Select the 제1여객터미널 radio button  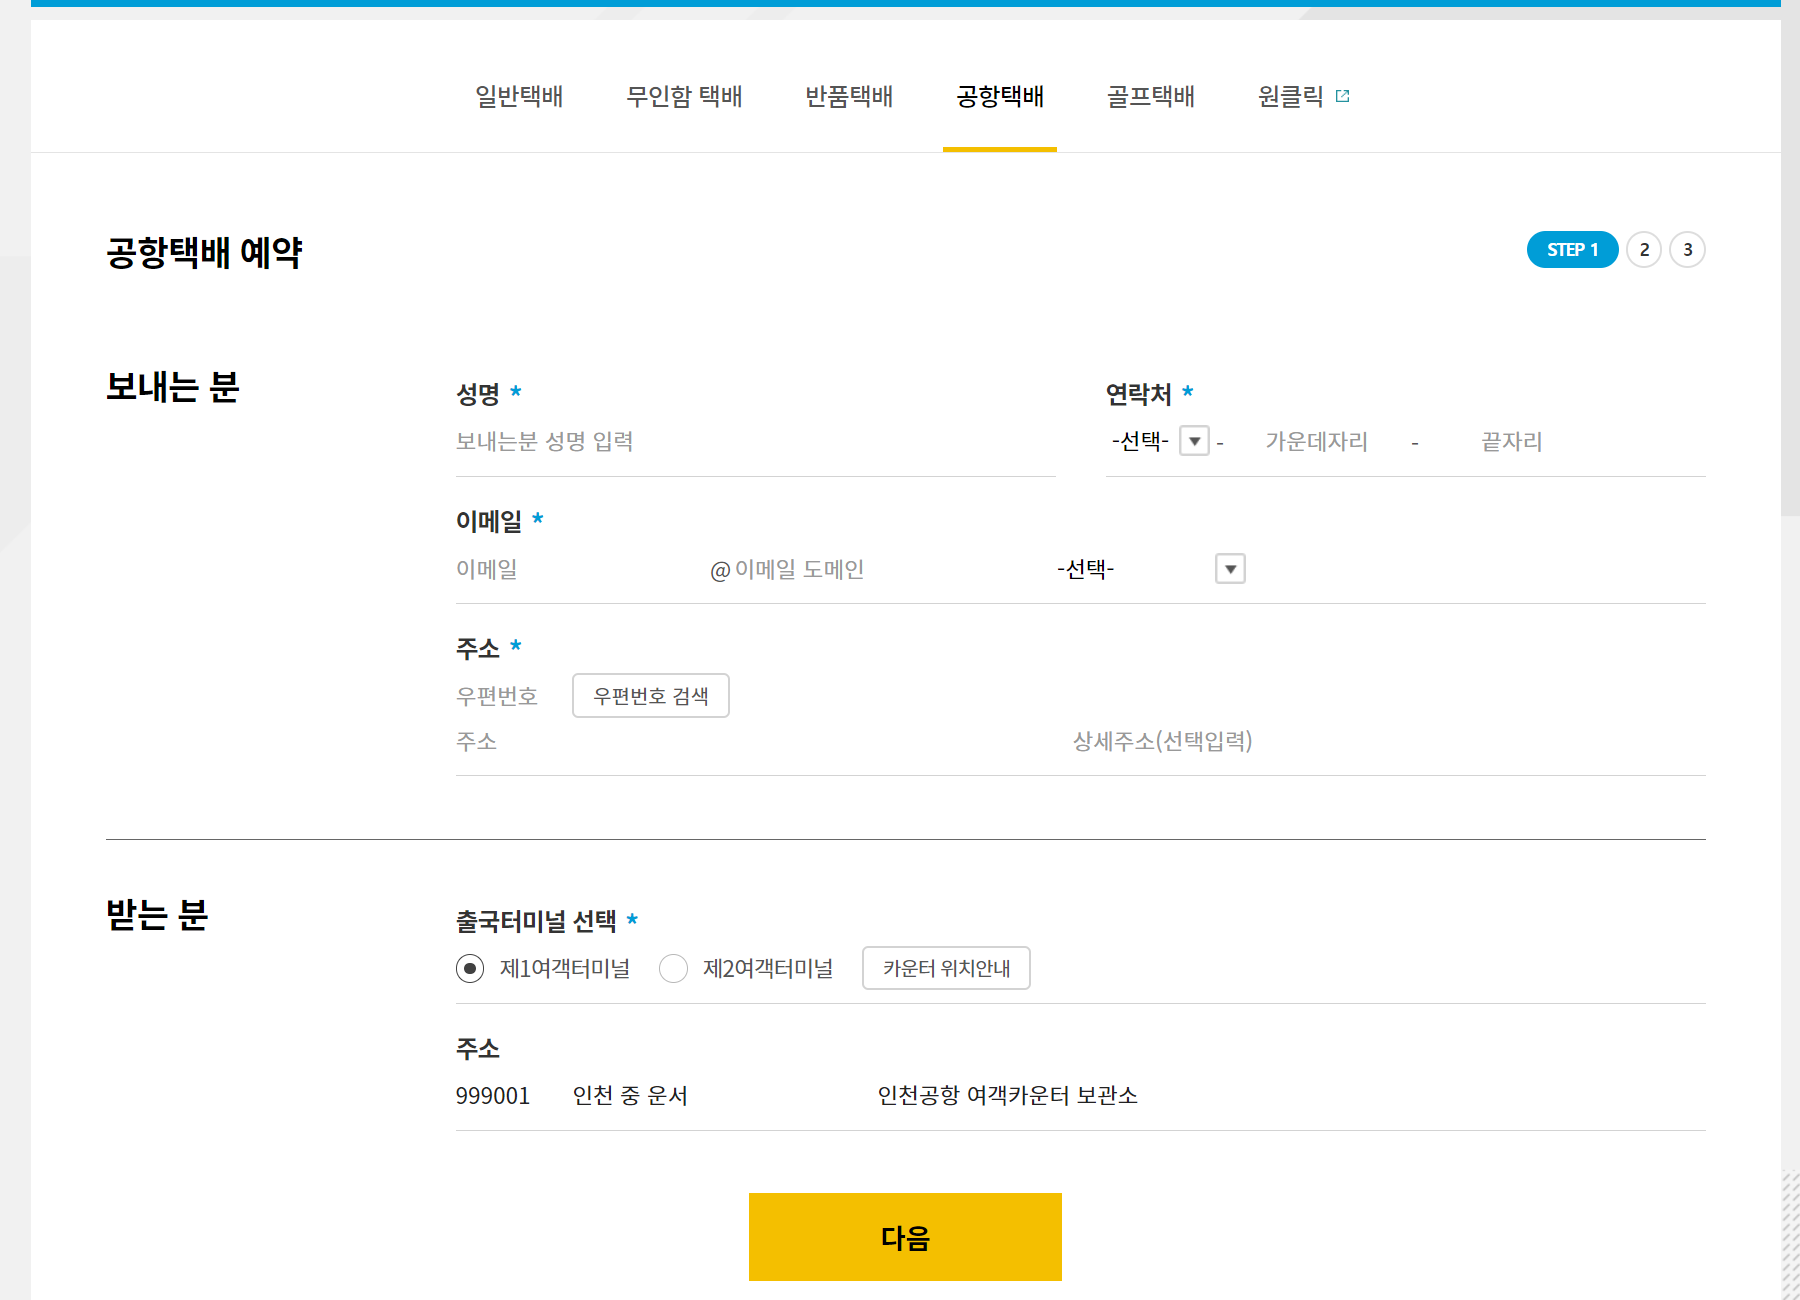coord(470,968)
